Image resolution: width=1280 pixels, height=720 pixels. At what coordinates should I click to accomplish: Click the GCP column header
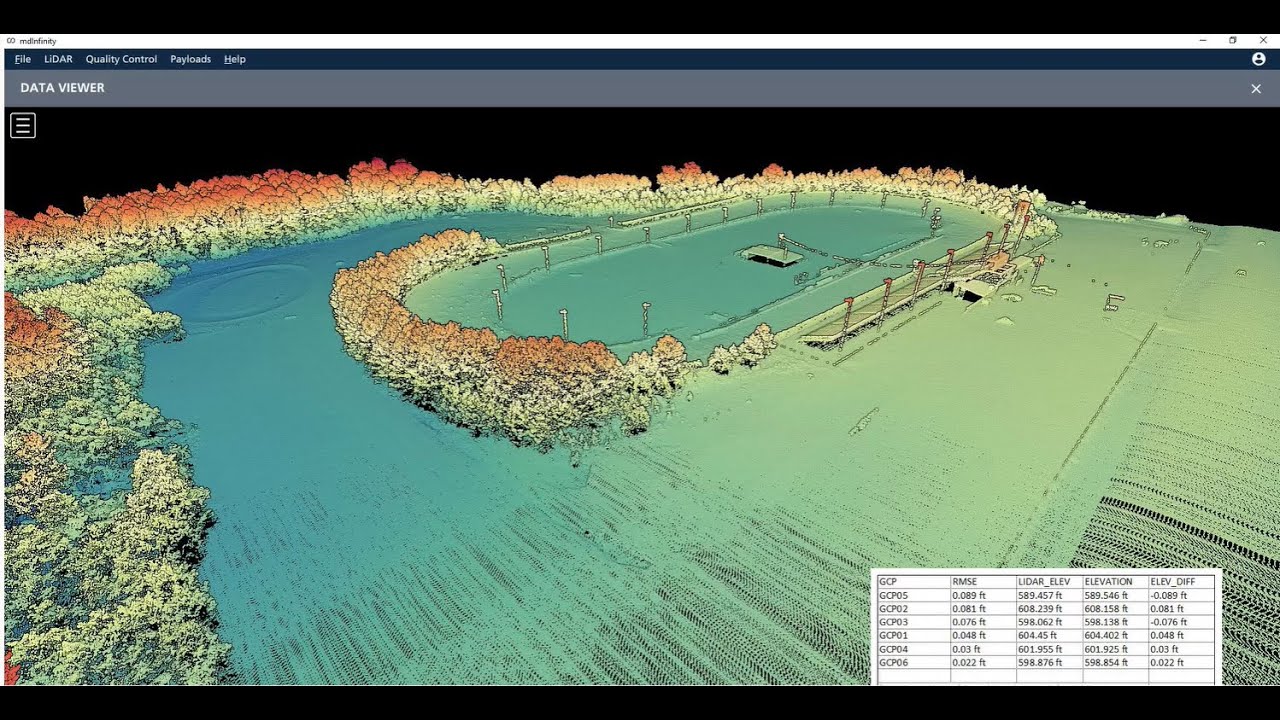click(x=913, y=581)
